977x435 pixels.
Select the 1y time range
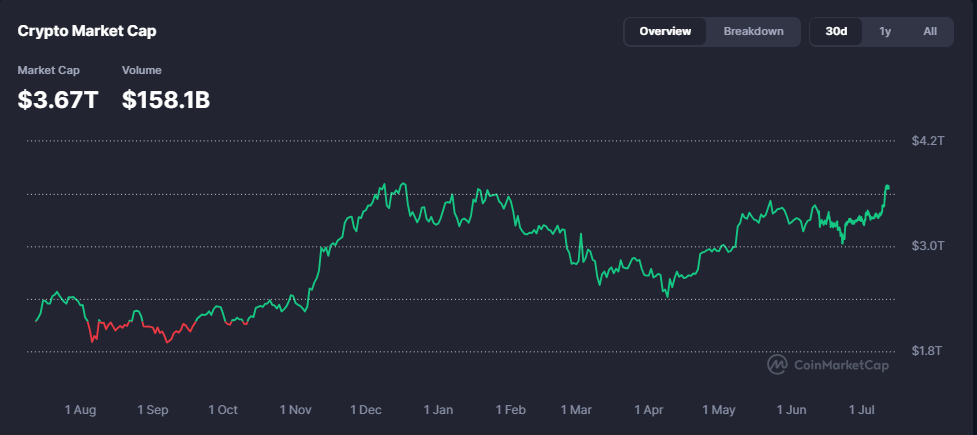[x=885, y=31]
